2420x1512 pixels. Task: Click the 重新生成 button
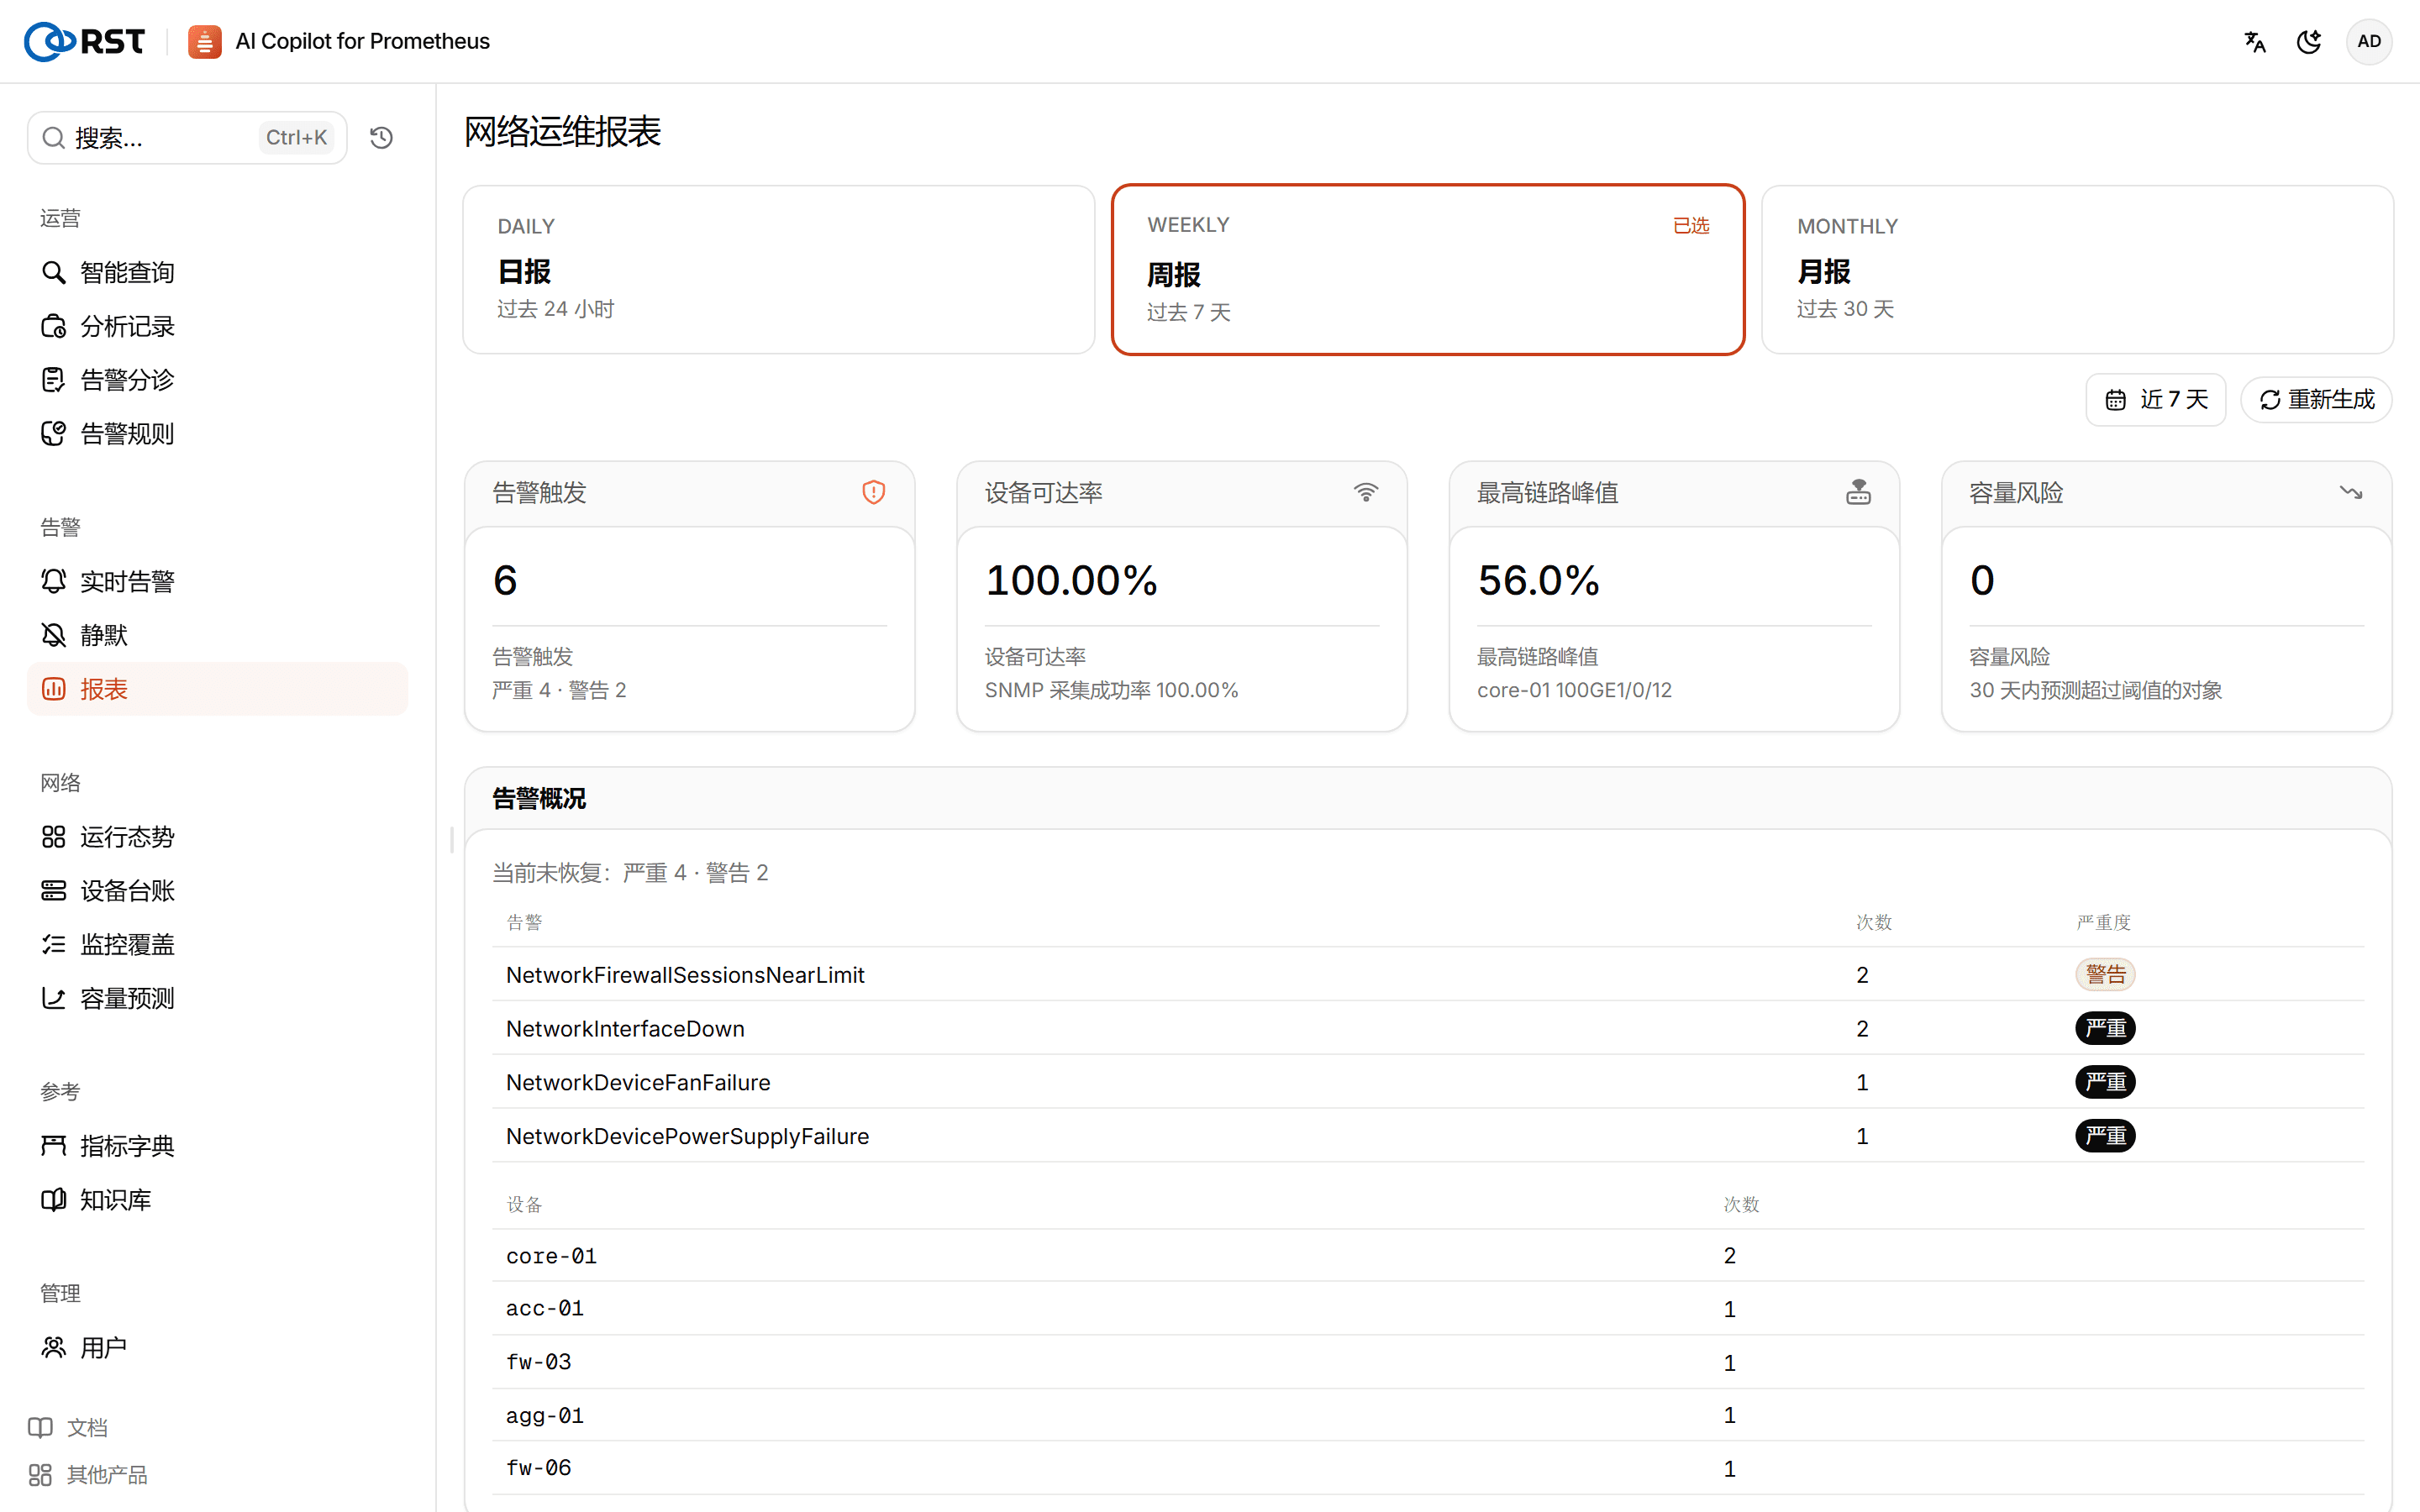coord(2316,400)
